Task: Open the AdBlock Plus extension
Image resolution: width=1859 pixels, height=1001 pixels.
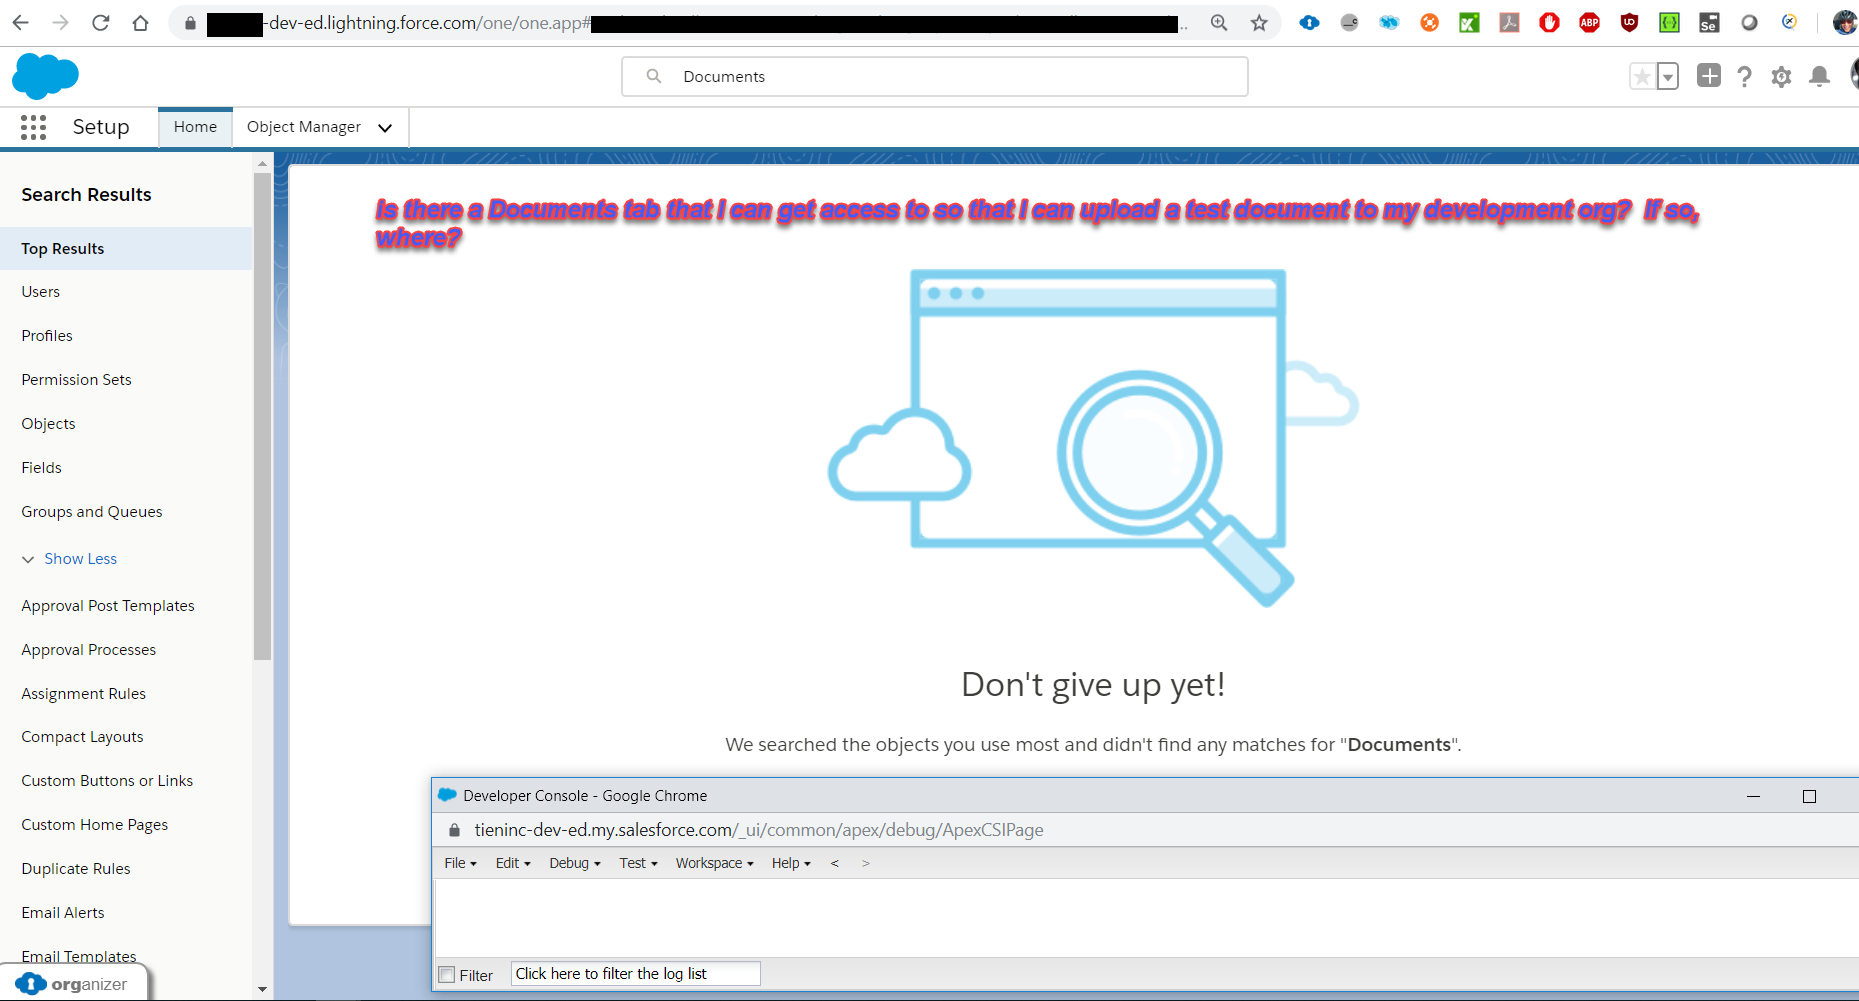Action: (1589, 22)
